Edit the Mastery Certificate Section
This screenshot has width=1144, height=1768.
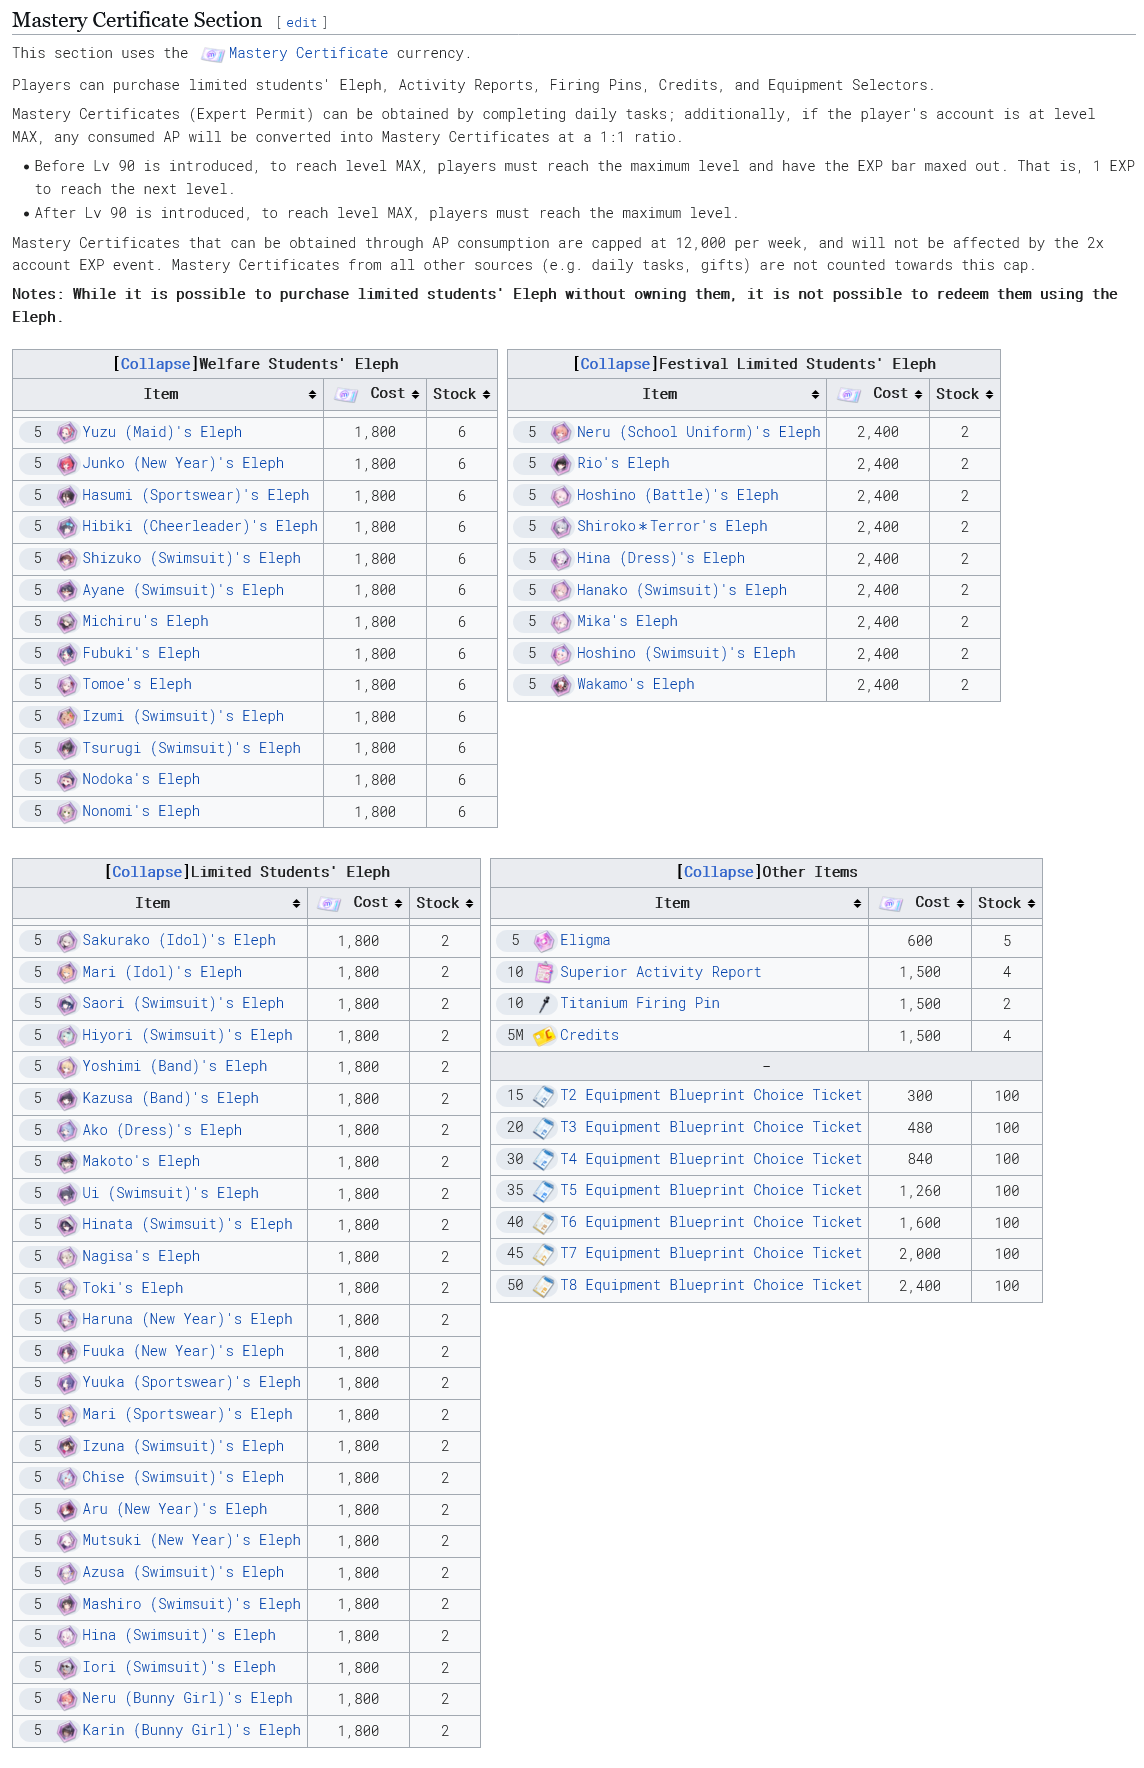click(302, 22)
